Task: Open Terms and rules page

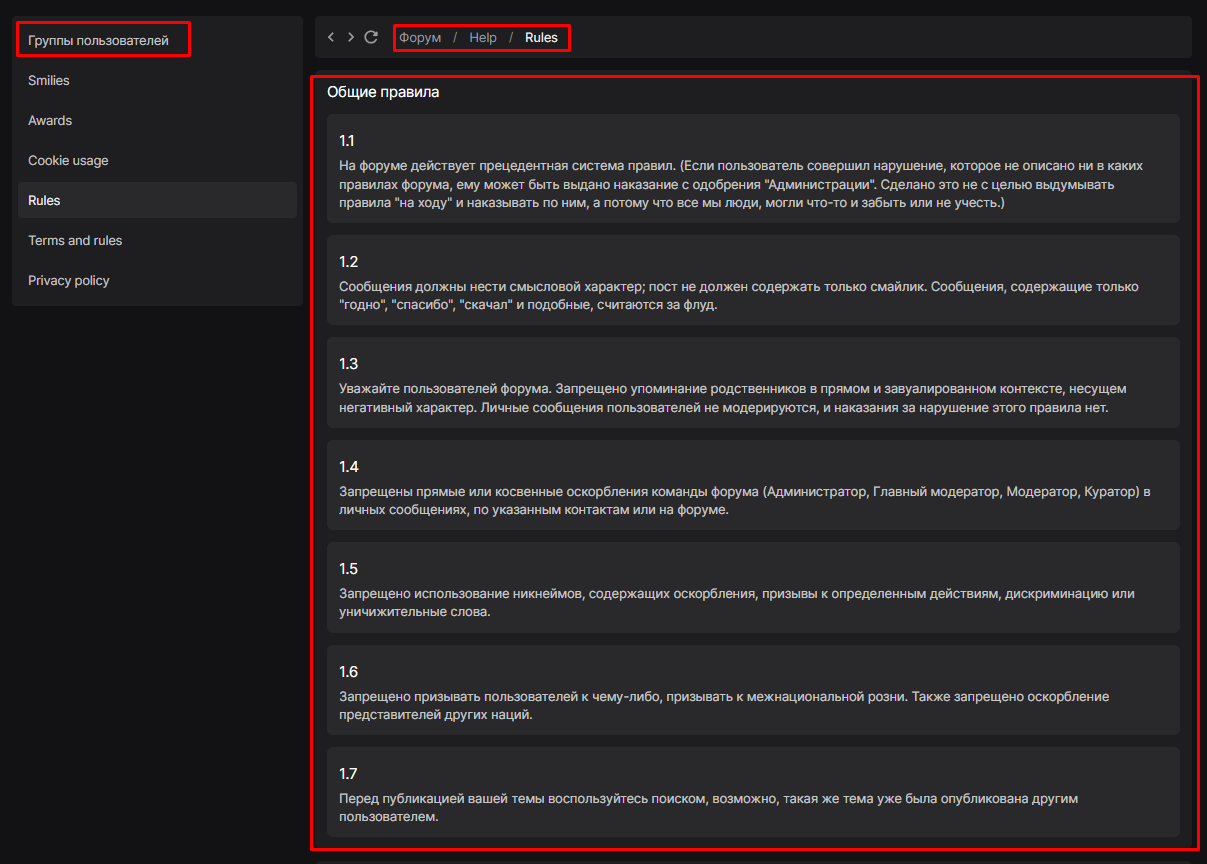Action: pyautogui.click(x=75, y=241)
